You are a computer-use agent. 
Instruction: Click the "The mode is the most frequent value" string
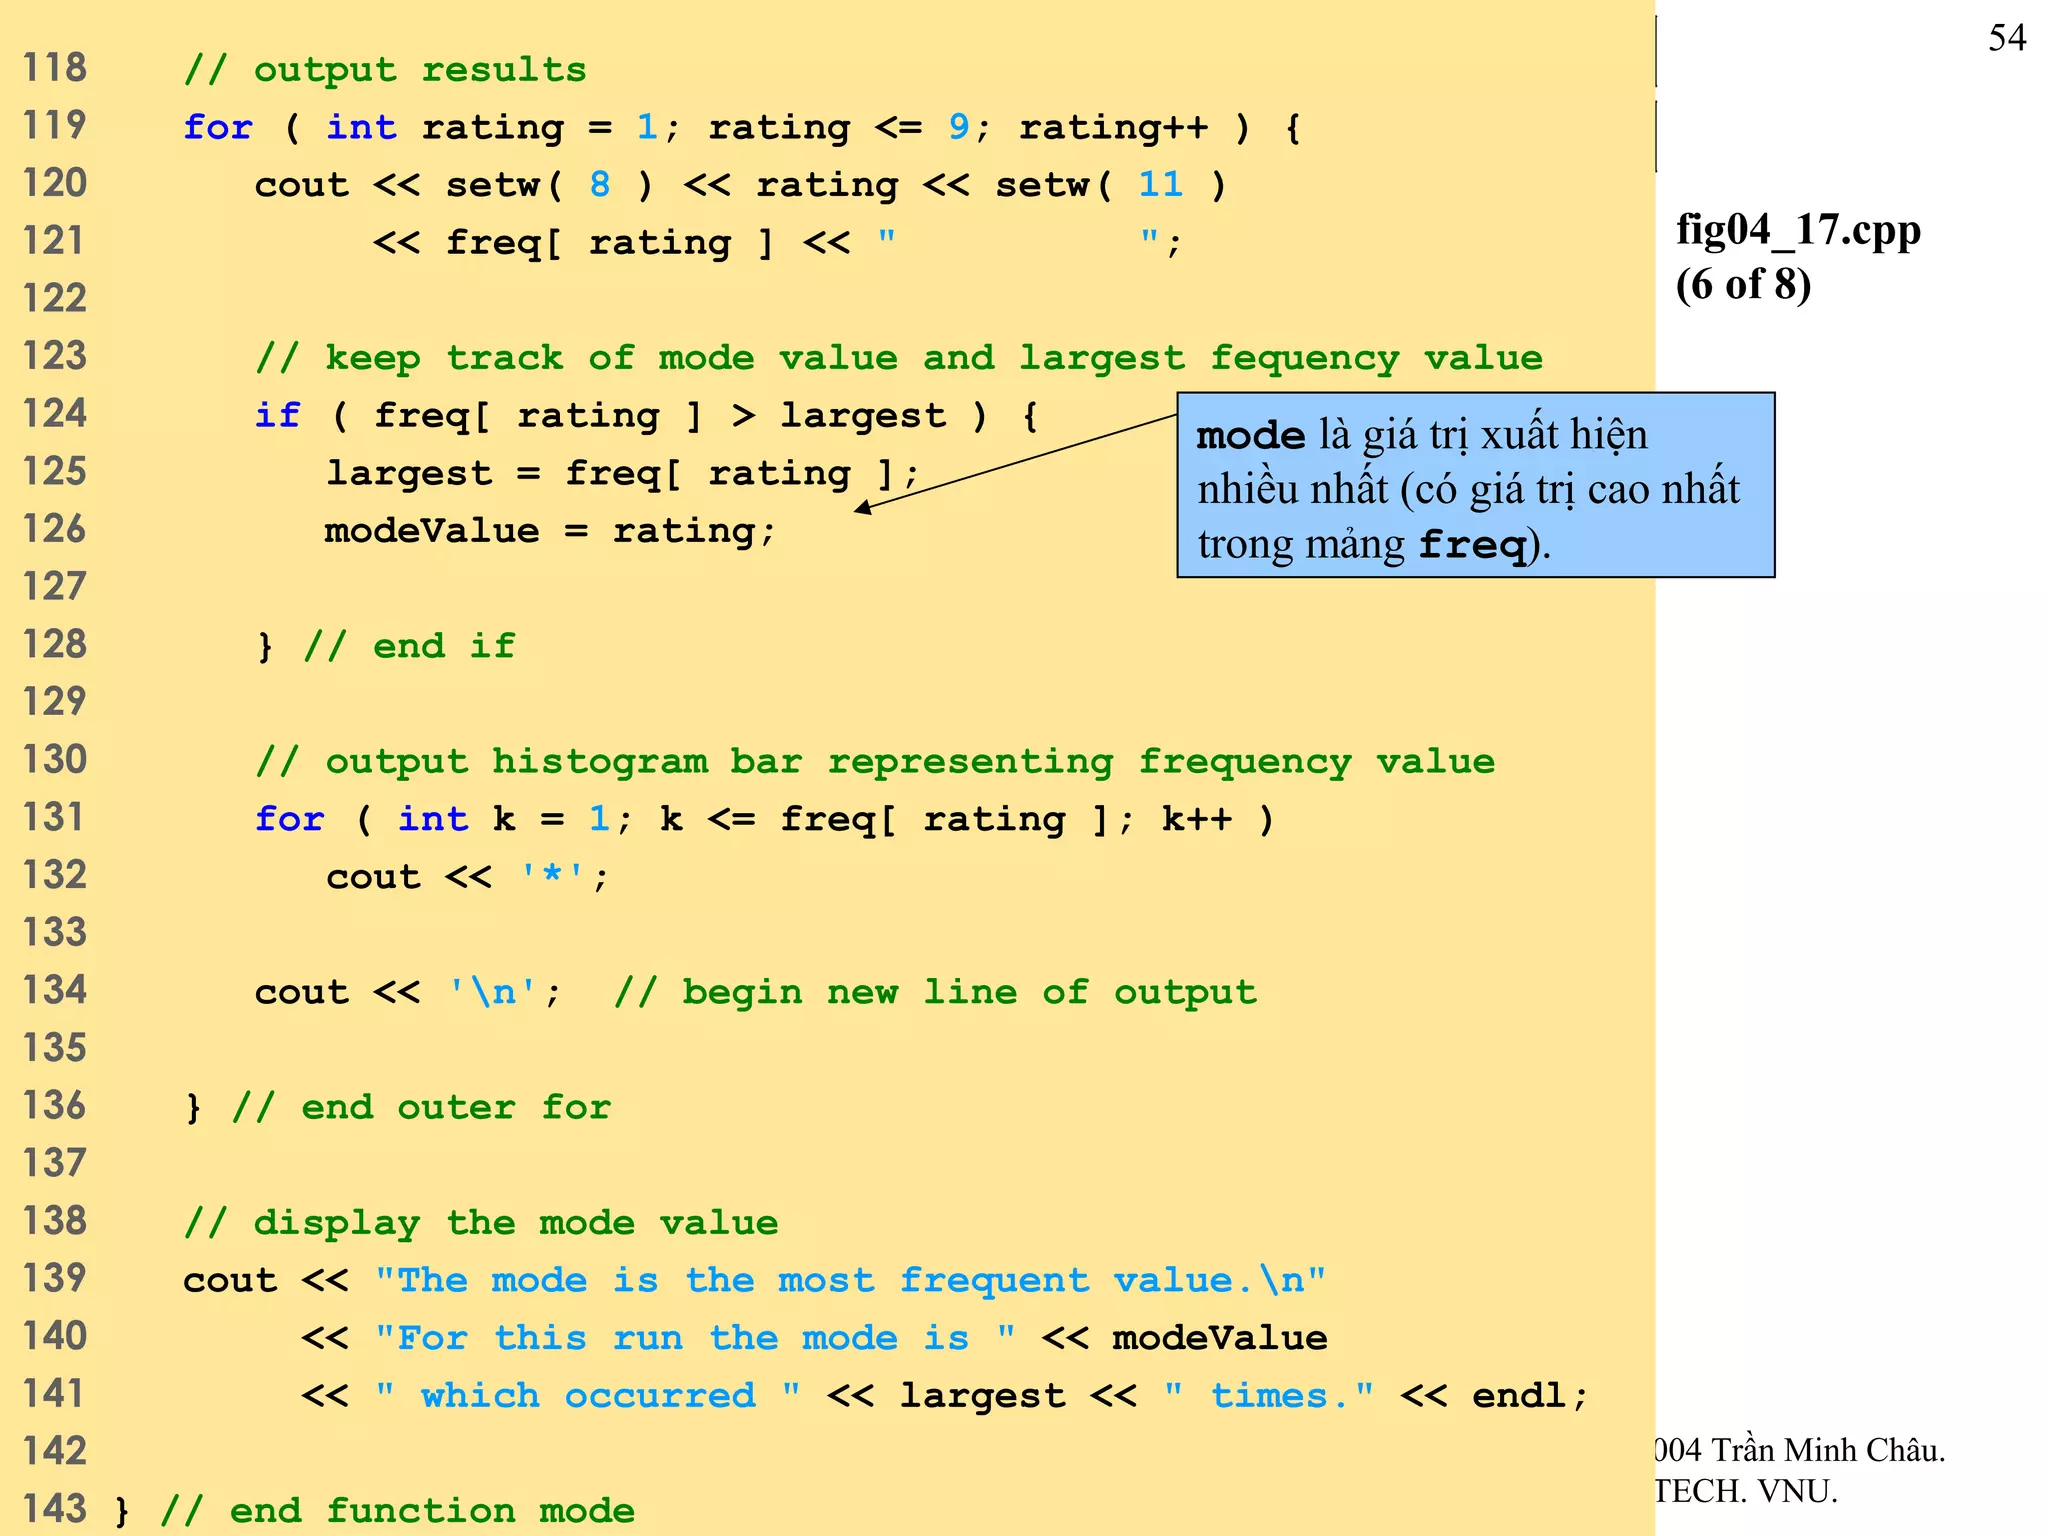pos(850,1280)
